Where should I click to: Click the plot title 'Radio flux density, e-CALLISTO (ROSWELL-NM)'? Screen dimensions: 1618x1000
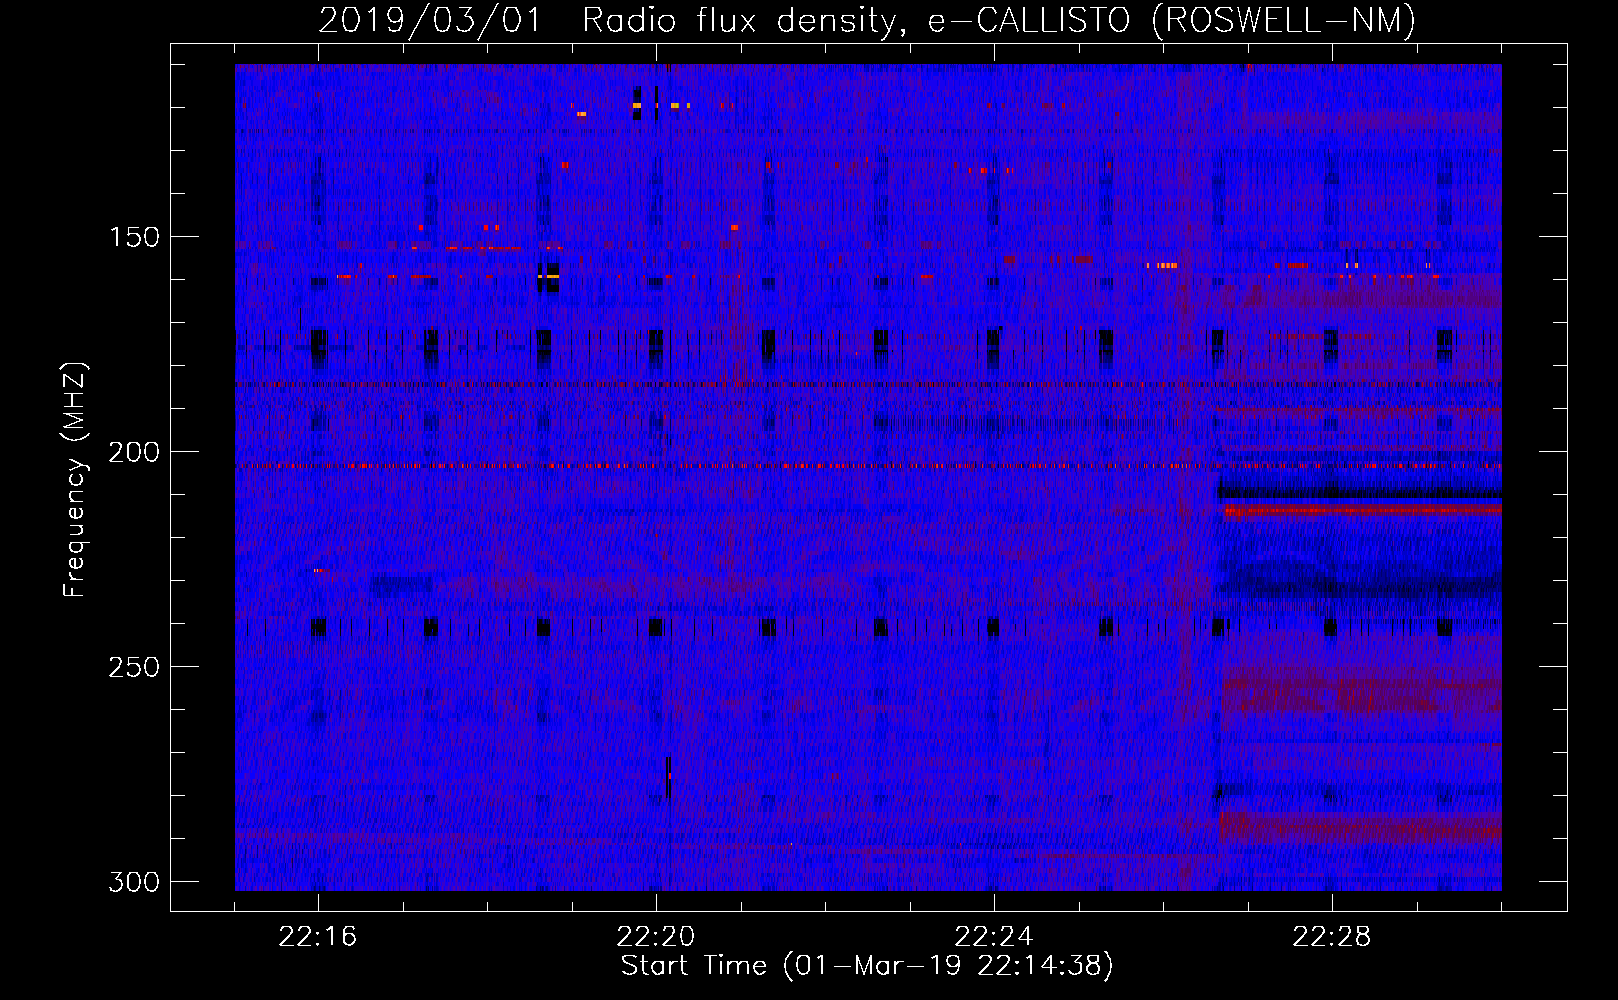pyautogui.click(x=999, y=20)
